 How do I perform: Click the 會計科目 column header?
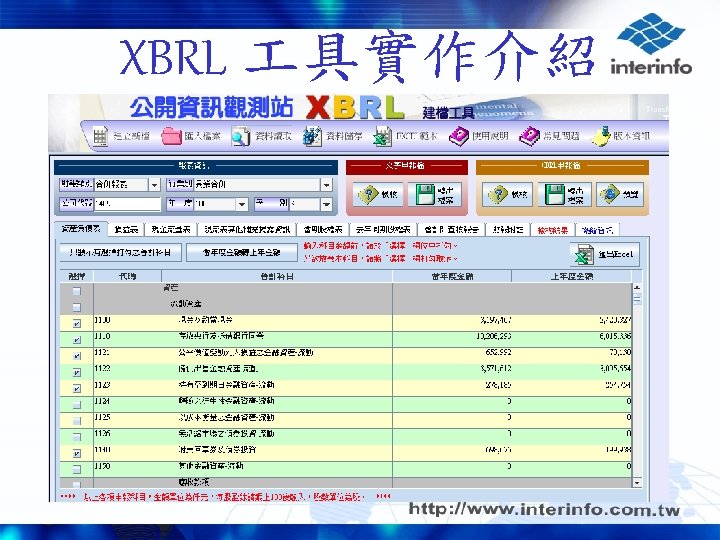[277, 276]
